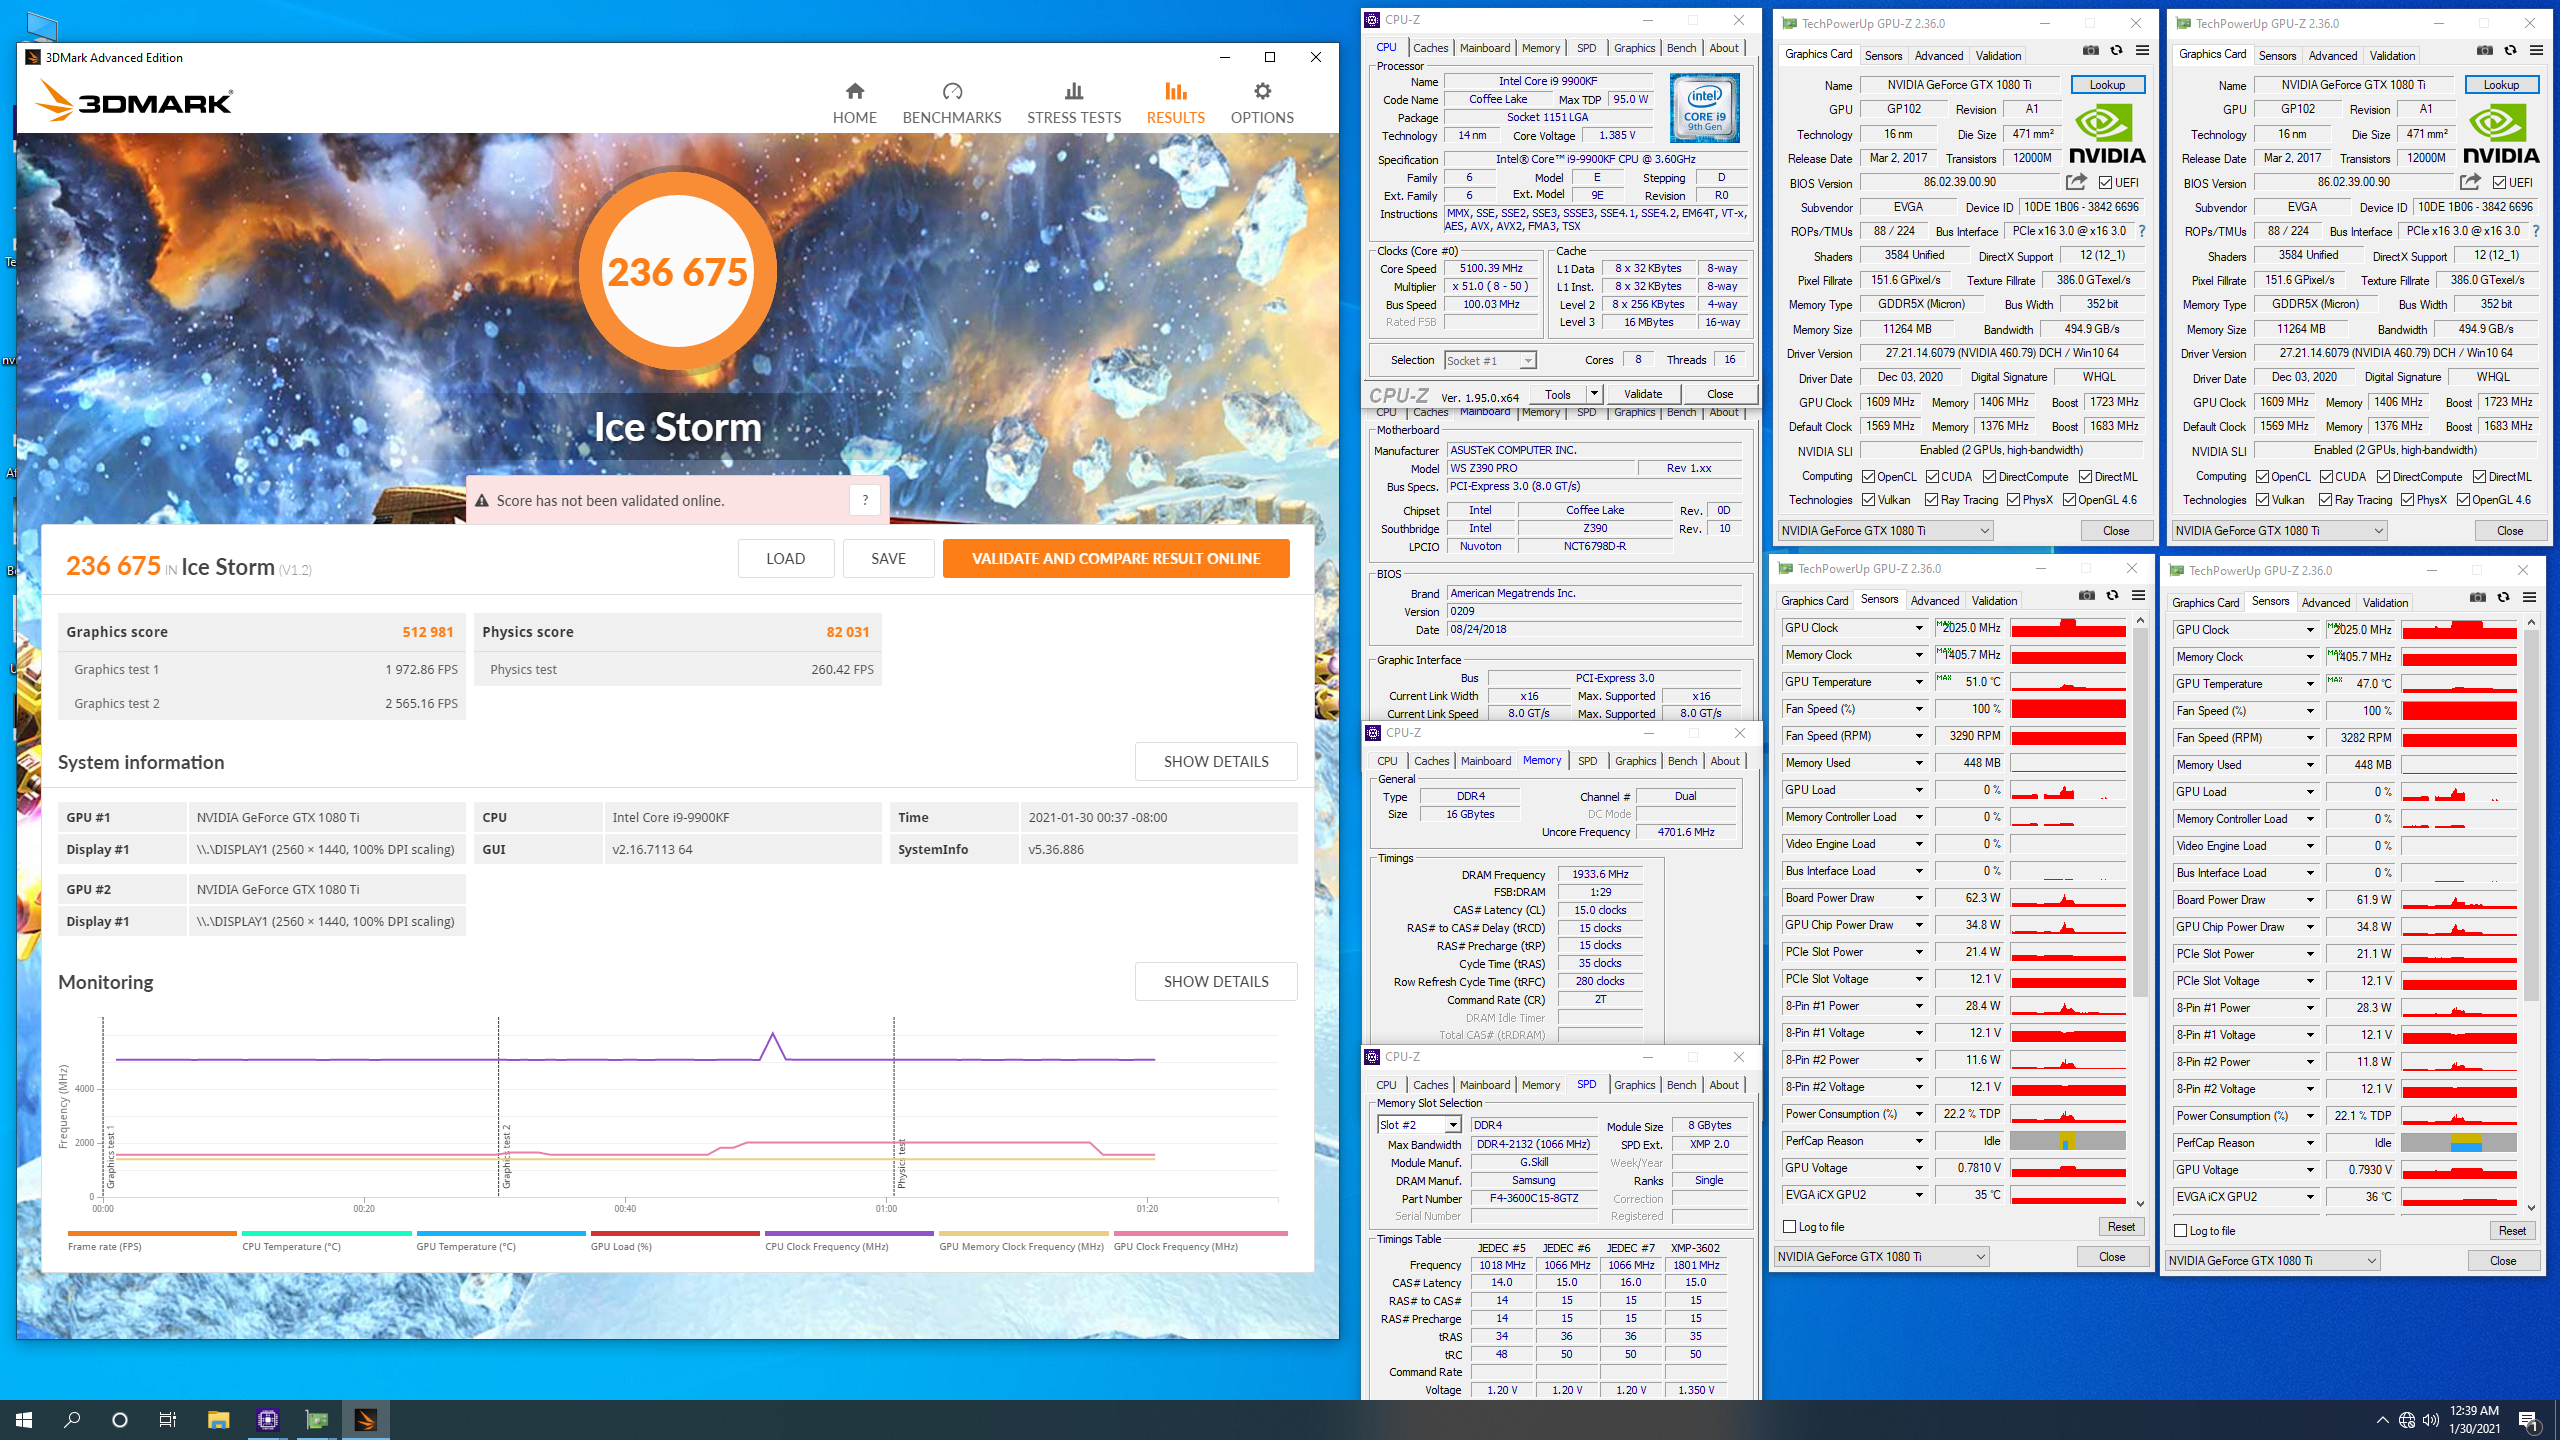The image size is (2560, 1440).
Task: Open Task View from the taskbar
Action: (x=168, y=1419)
